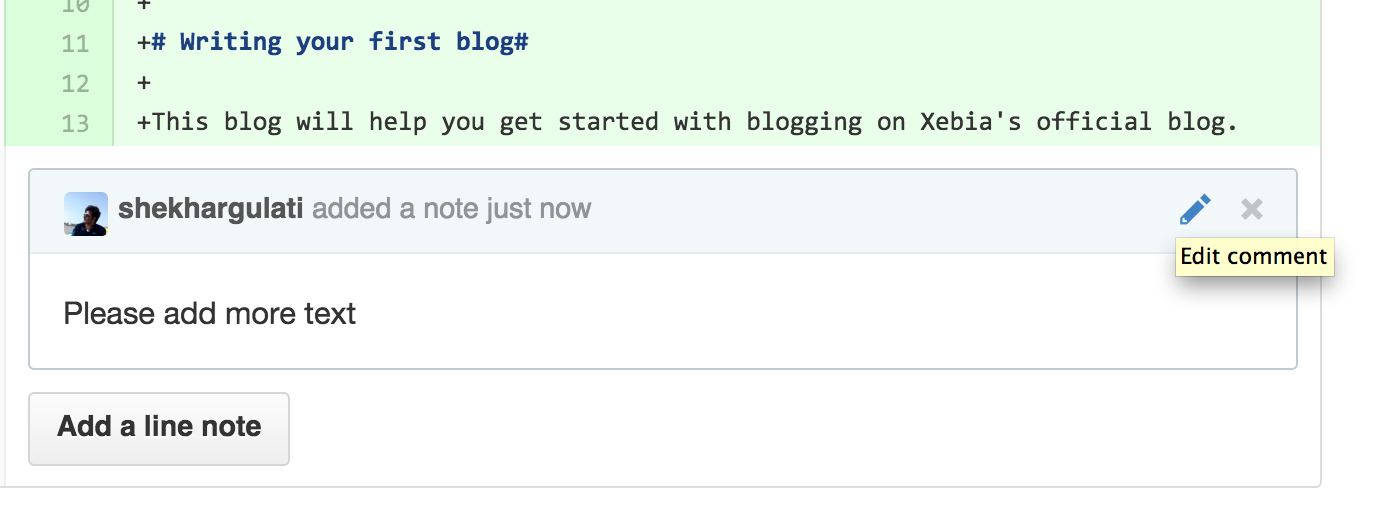Select line number 12 in the gutter
This screenshot has height=506, width=1382.
click(x=75, y=84)
